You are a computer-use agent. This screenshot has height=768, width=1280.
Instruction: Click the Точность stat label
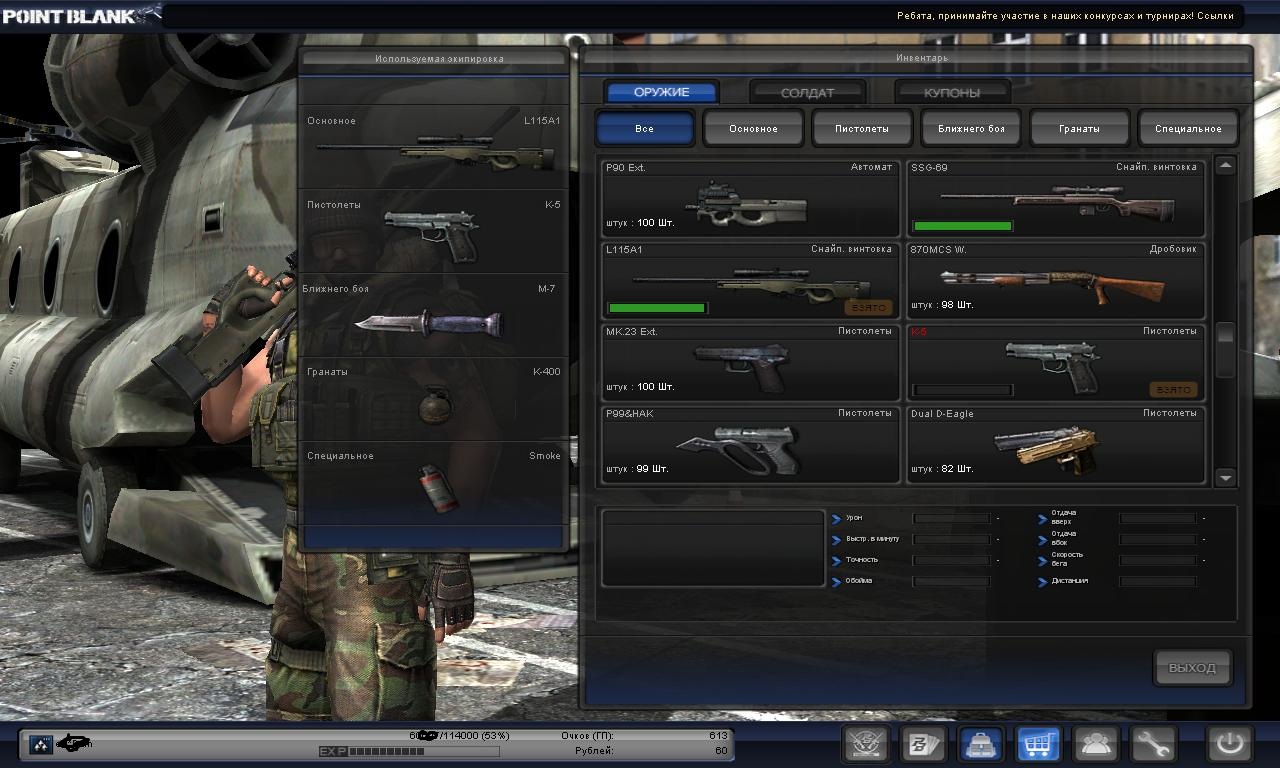[x=862, y=560]
